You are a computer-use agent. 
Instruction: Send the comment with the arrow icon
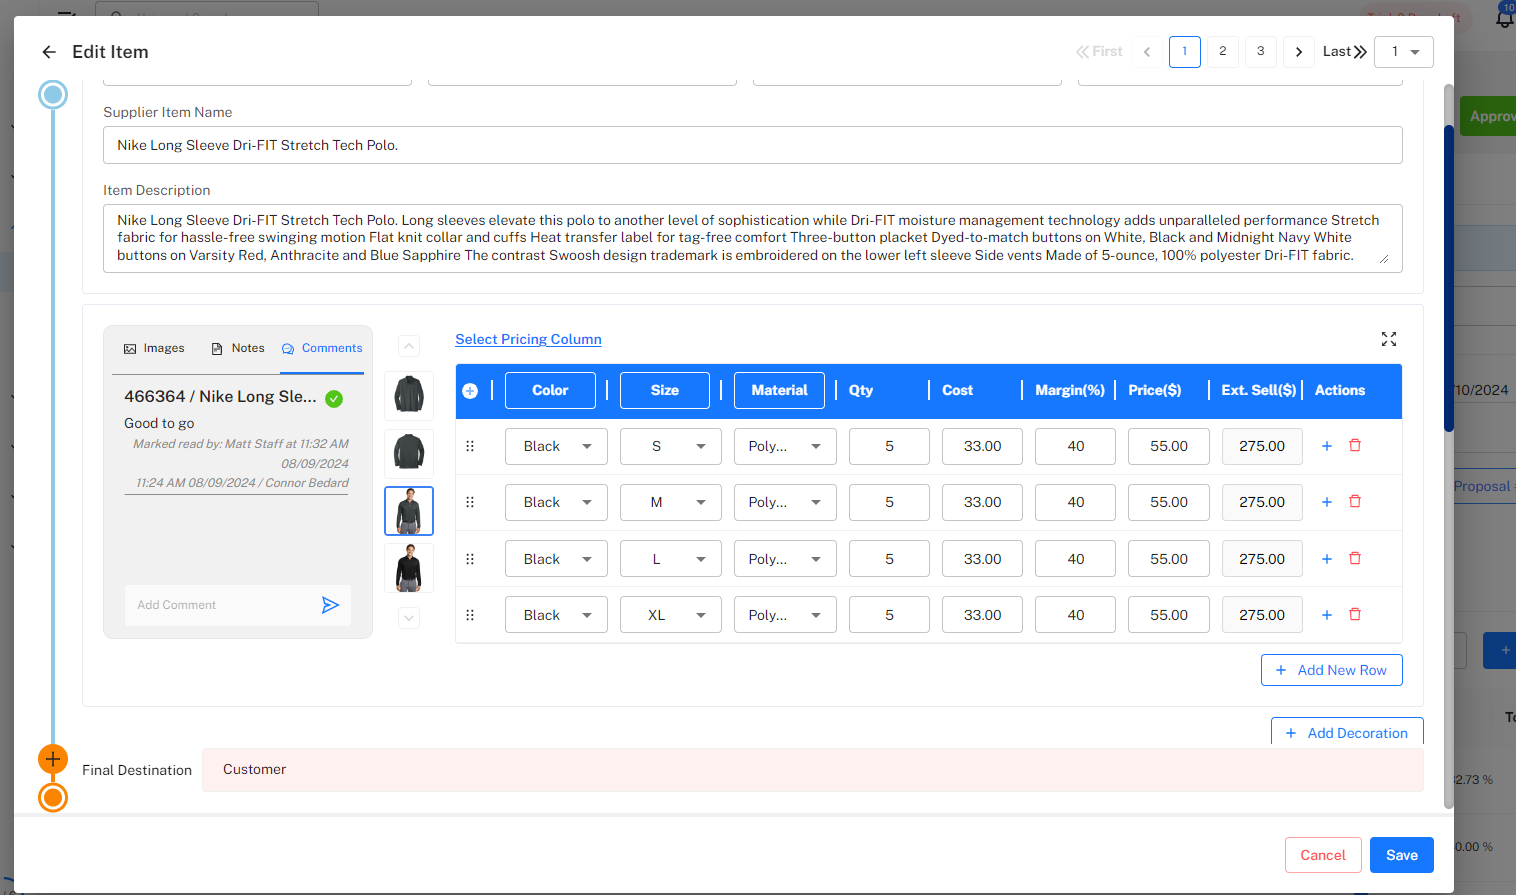tap(331, 605)
